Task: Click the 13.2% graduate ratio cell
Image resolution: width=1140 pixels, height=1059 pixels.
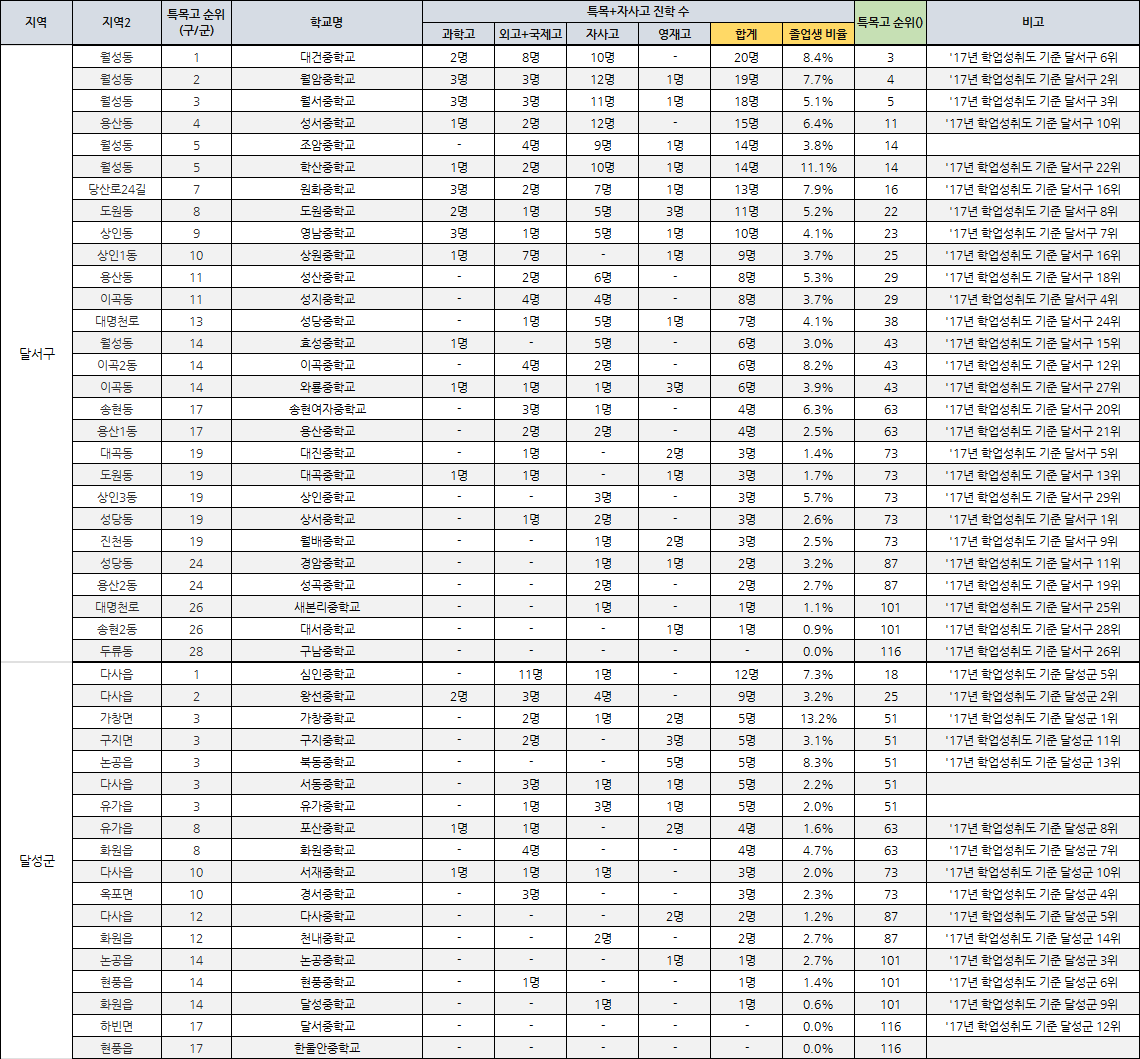Action: click(818, 718)
